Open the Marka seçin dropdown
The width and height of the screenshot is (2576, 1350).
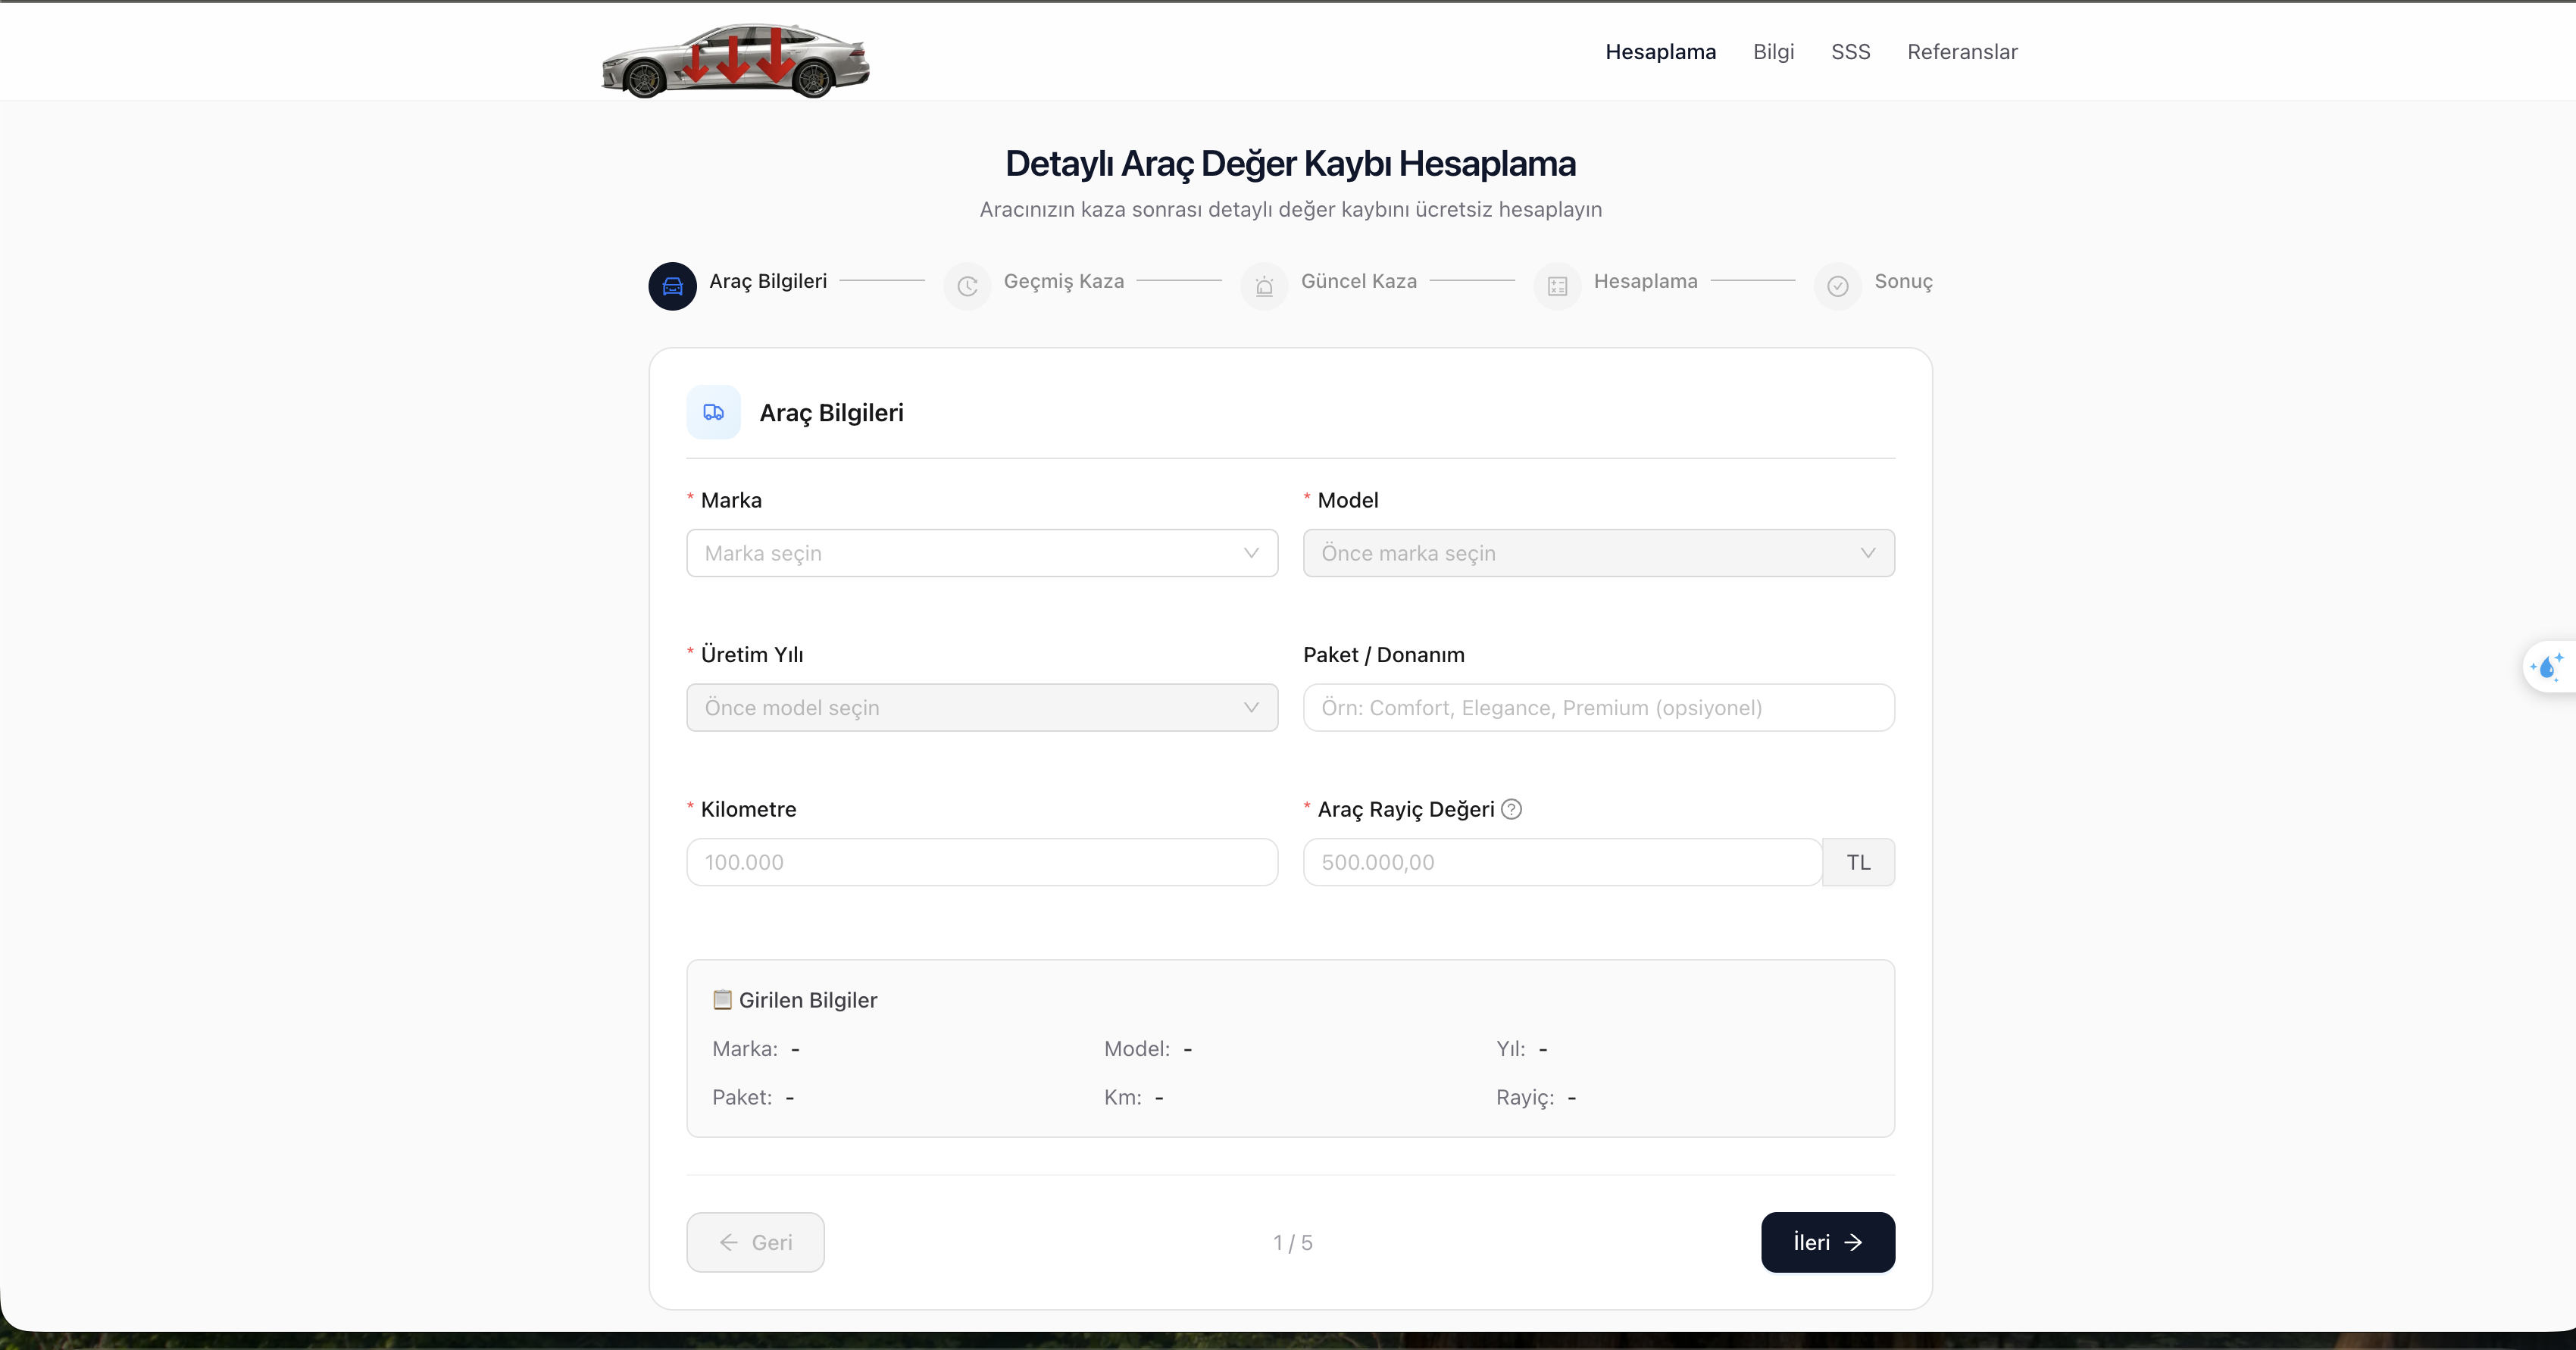[x=981, y=553]
